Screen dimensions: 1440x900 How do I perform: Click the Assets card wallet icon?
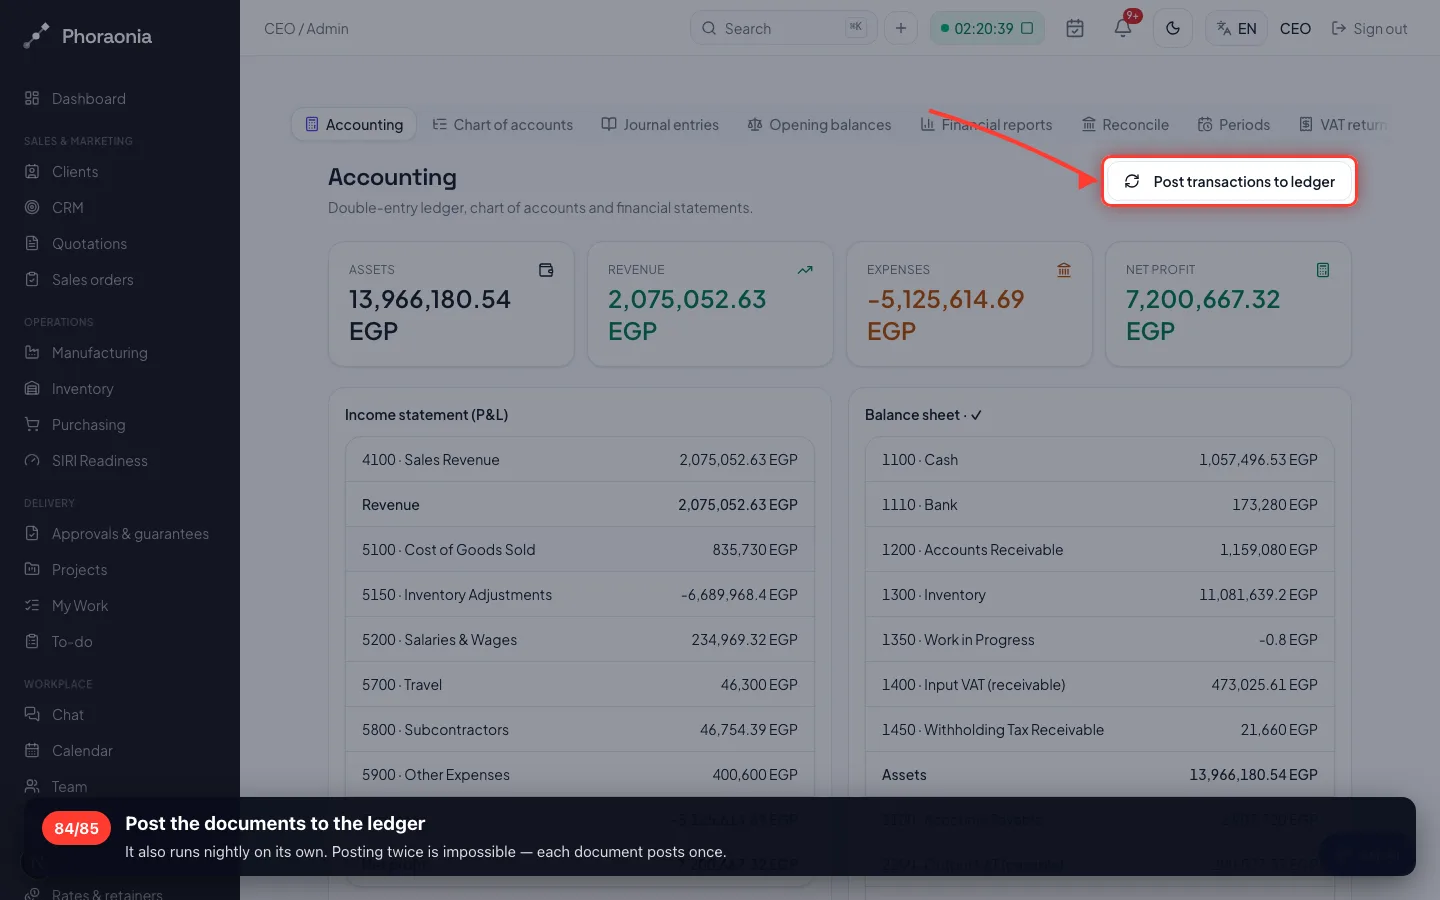[x=546, y=270]
